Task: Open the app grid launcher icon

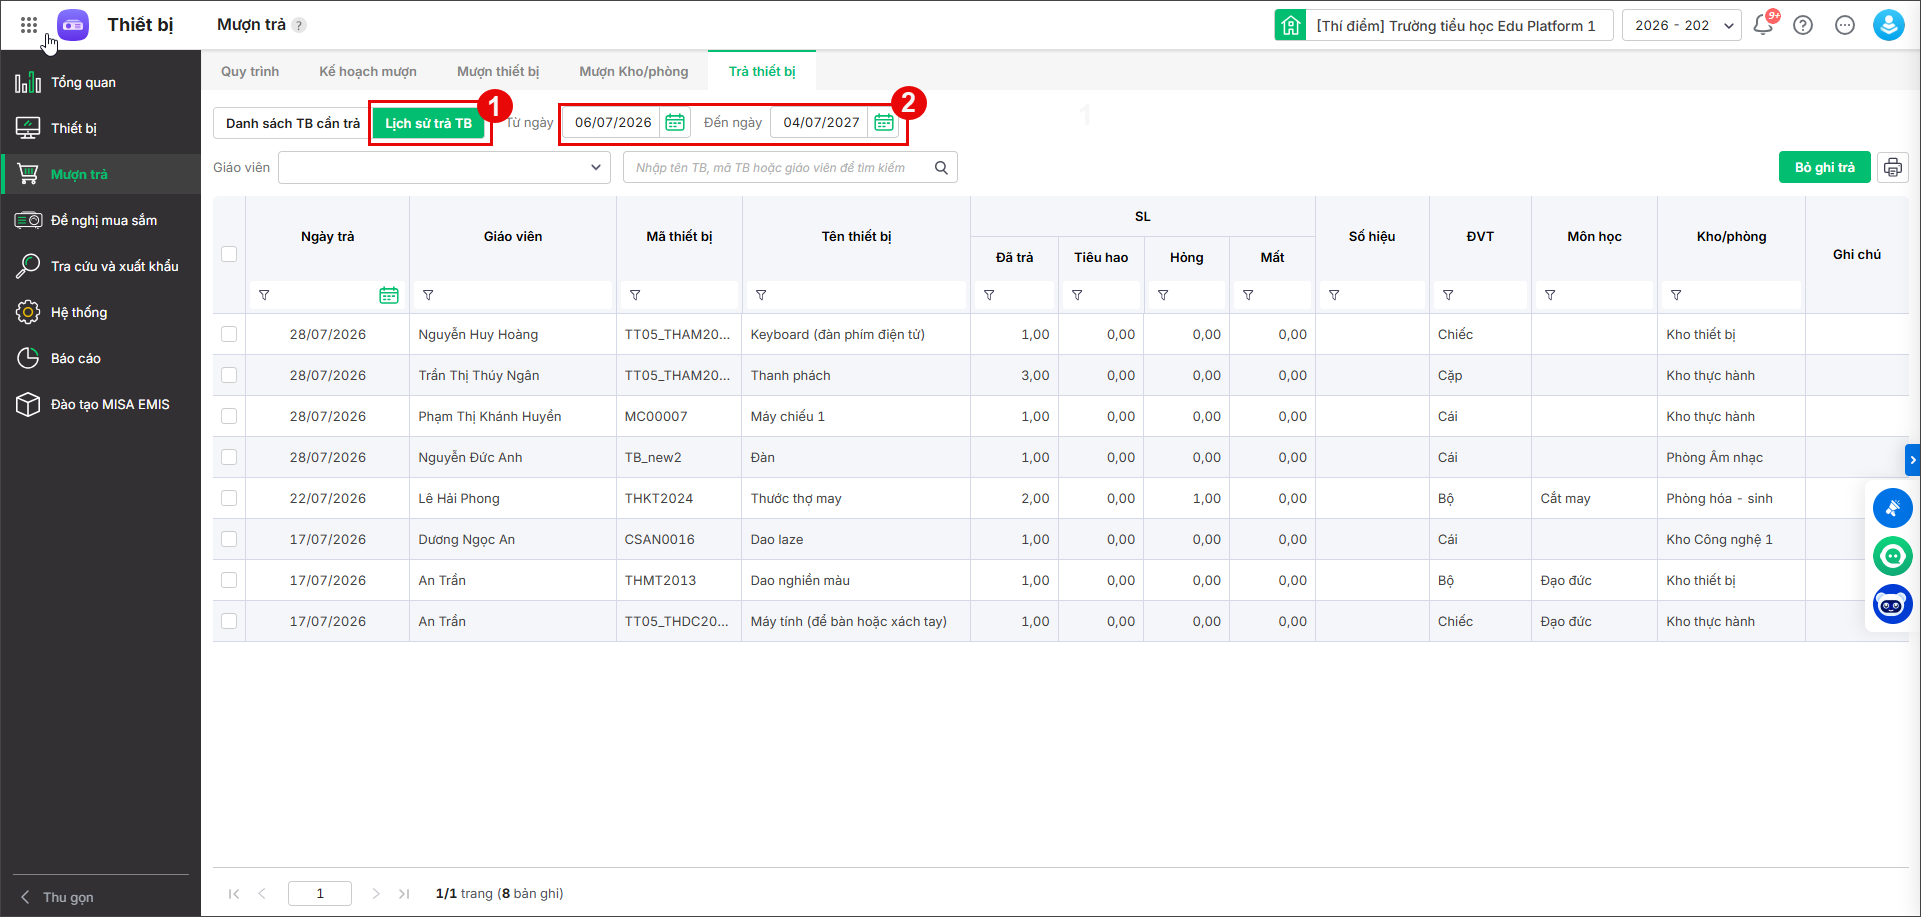Action: pos(29,25)
